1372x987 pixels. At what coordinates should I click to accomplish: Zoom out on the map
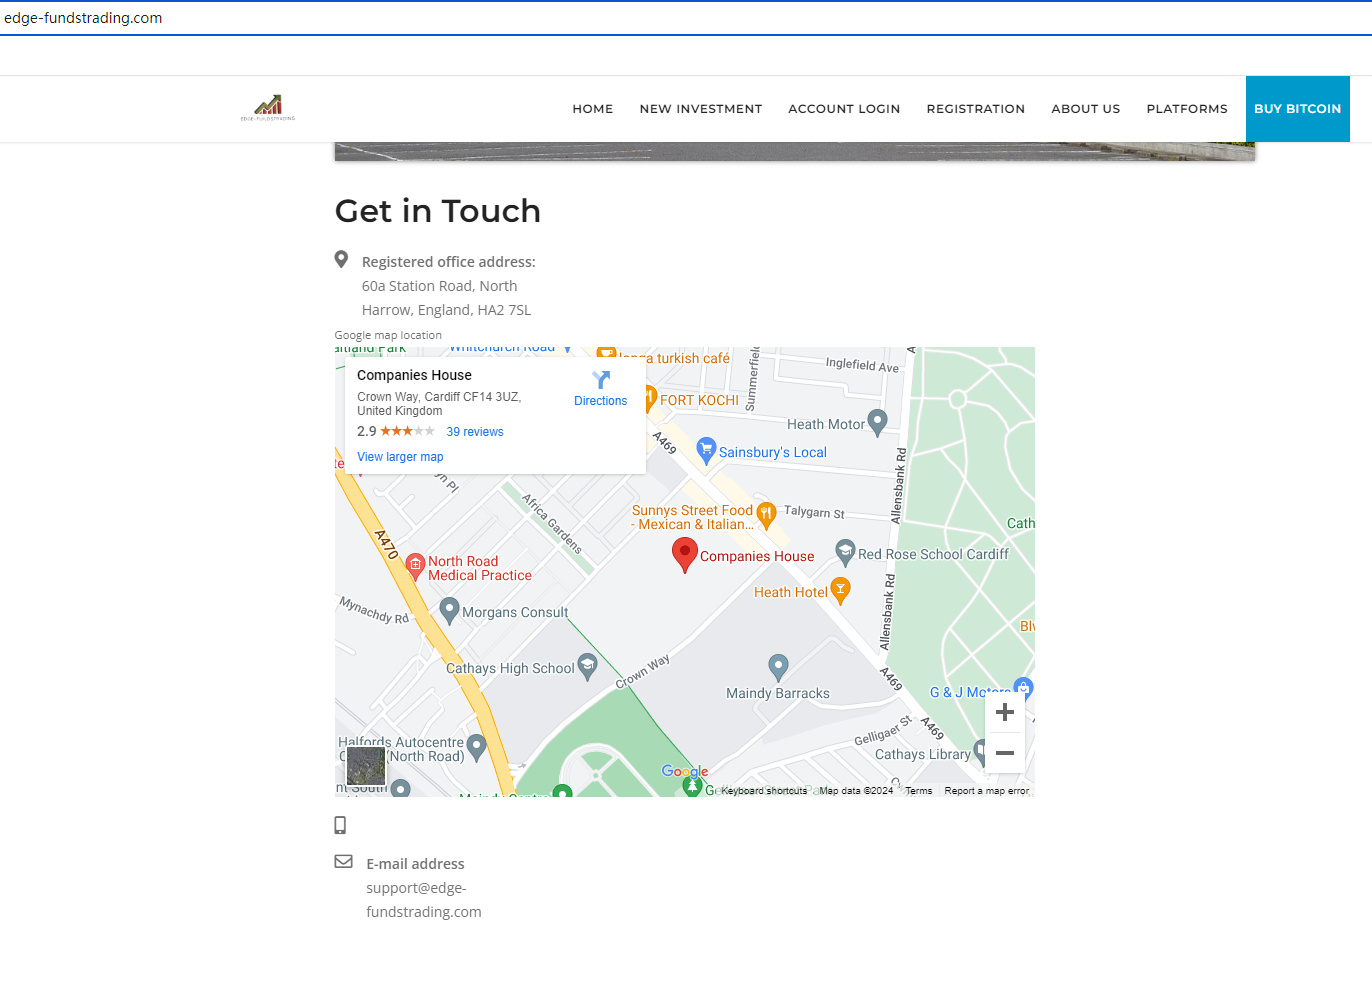click(1005, 753)
